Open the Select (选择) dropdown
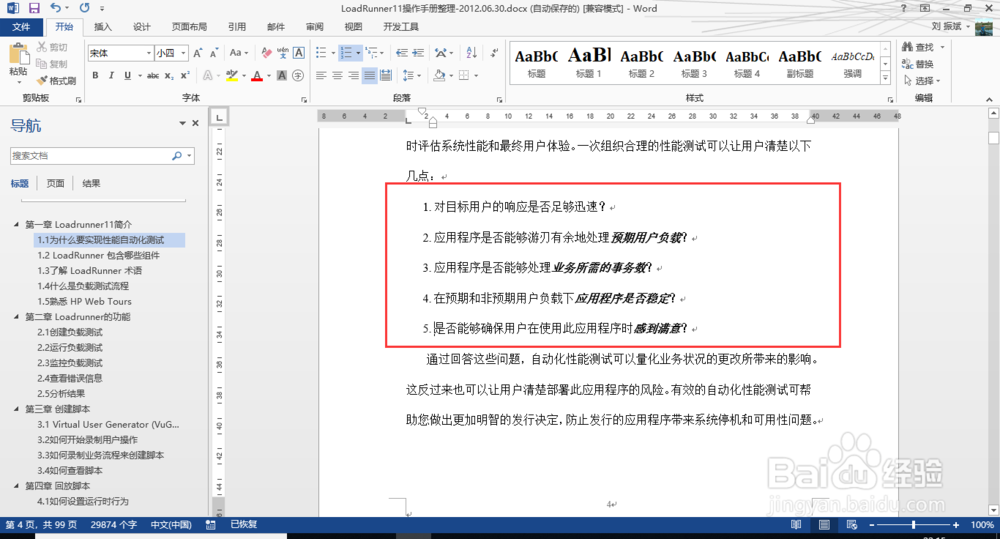 [923, 80]
